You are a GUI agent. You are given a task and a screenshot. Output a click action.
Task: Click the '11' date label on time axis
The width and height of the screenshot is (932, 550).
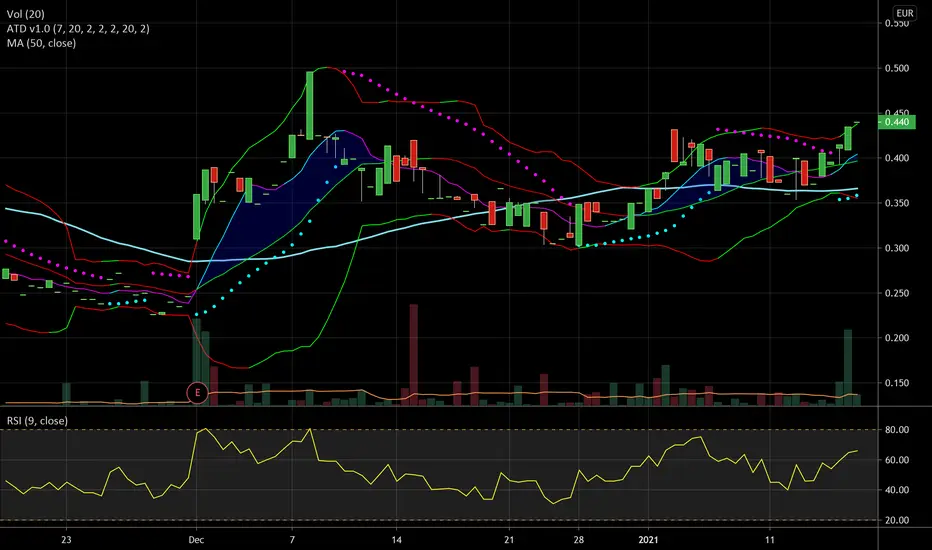770,540
